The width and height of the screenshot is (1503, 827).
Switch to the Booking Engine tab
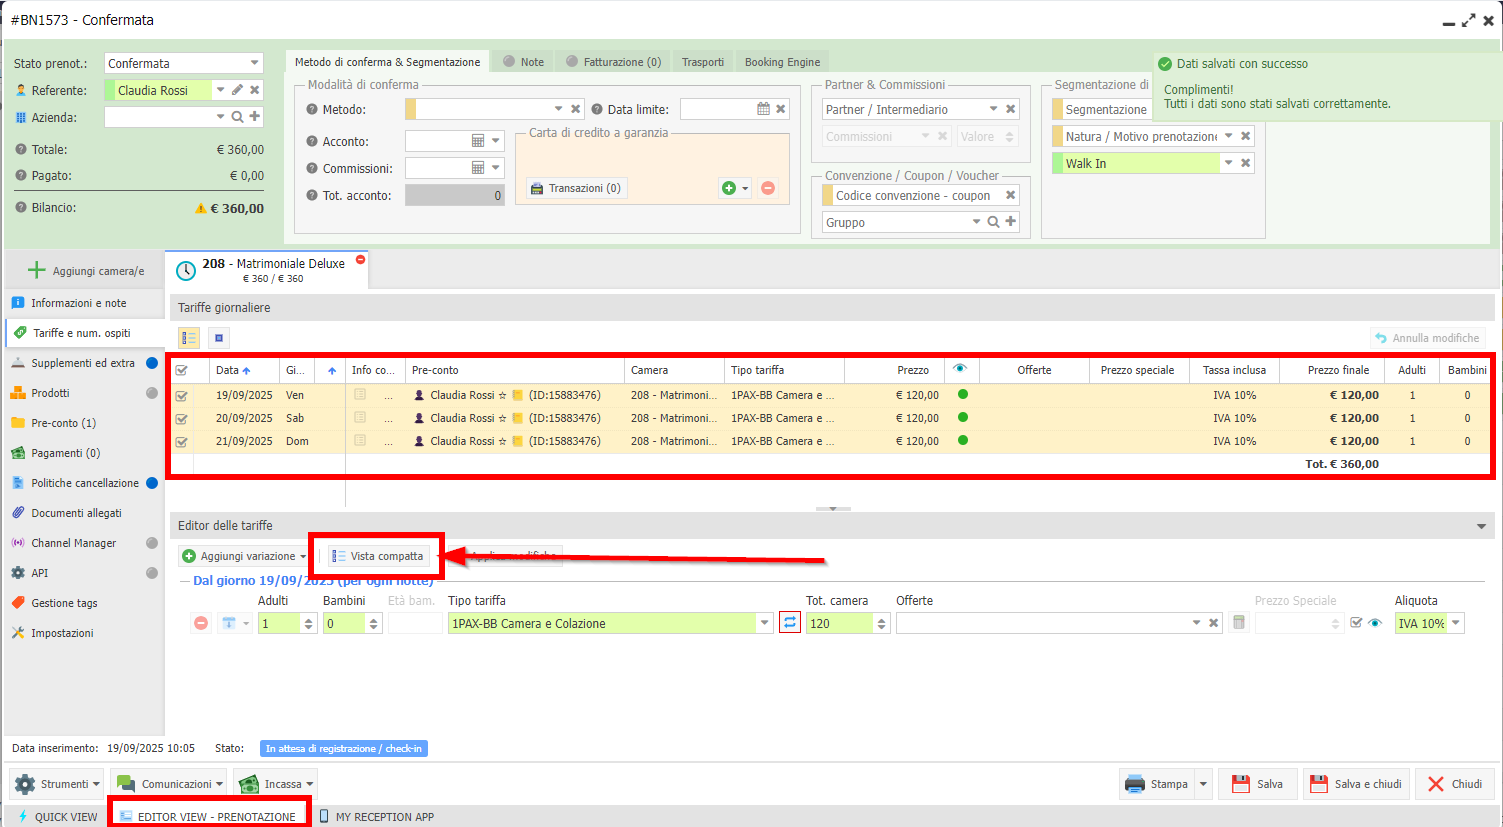coord(782,62)
